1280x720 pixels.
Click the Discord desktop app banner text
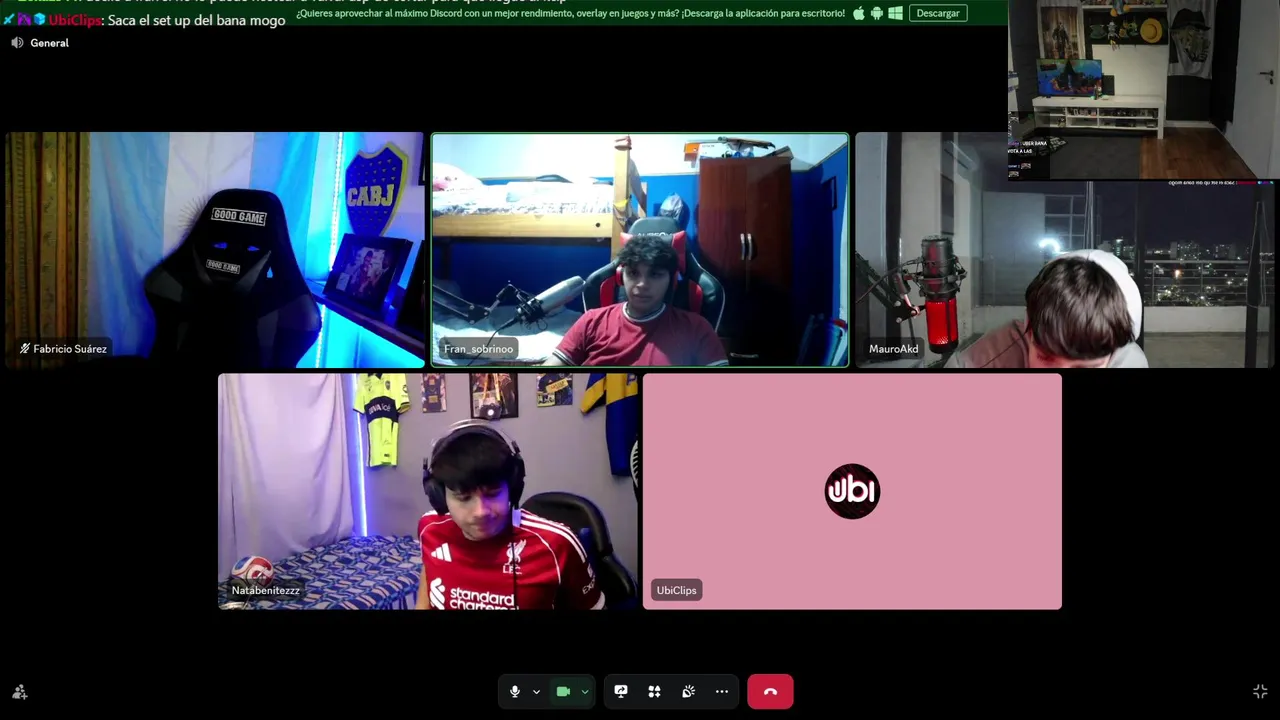click(x=570, y=13)
